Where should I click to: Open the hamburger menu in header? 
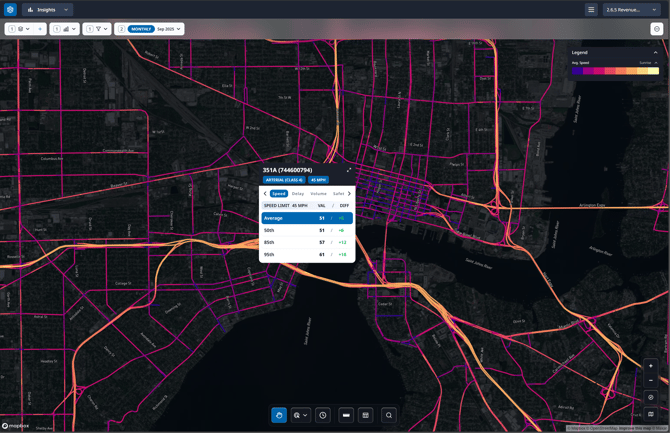[x=591, y=10]
